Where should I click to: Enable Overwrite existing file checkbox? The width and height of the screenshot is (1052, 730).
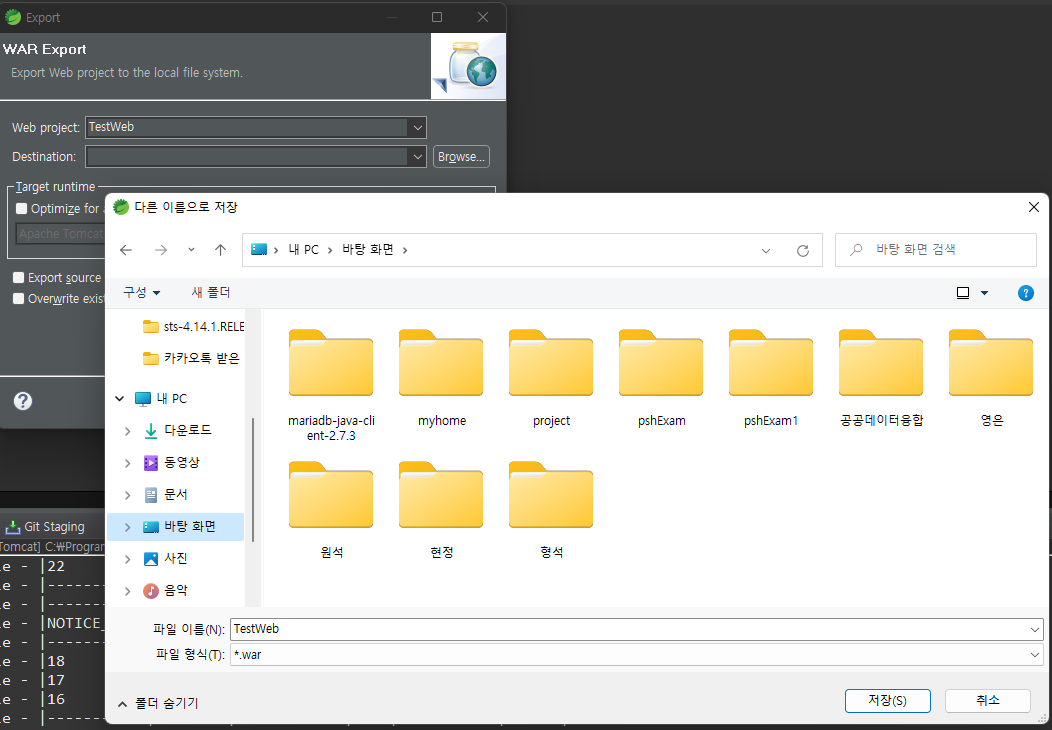[x=19, y=299]
